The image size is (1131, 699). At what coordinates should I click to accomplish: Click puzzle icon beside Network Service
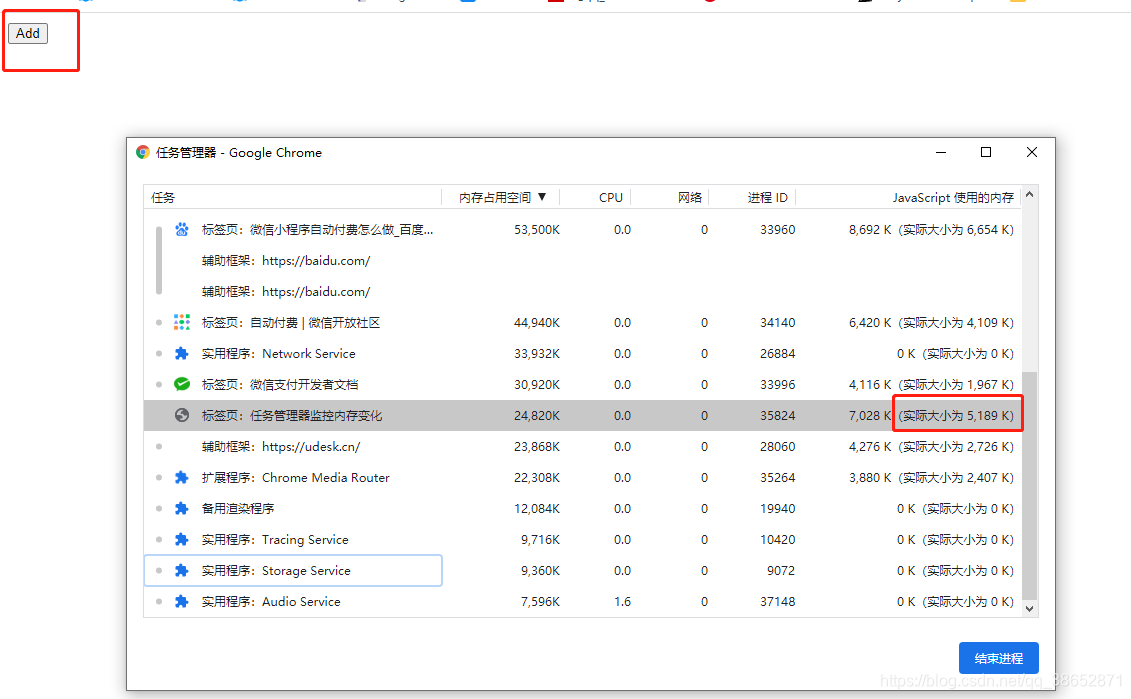tap(182, 353)
